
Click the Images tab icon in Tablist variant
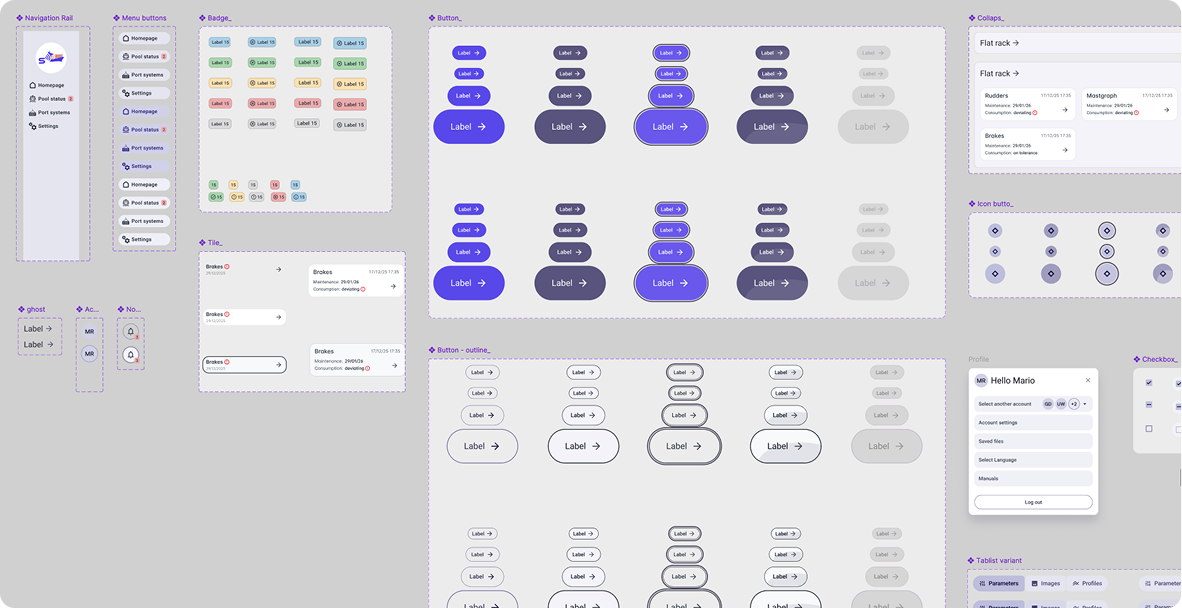[x=1034, y=583]
